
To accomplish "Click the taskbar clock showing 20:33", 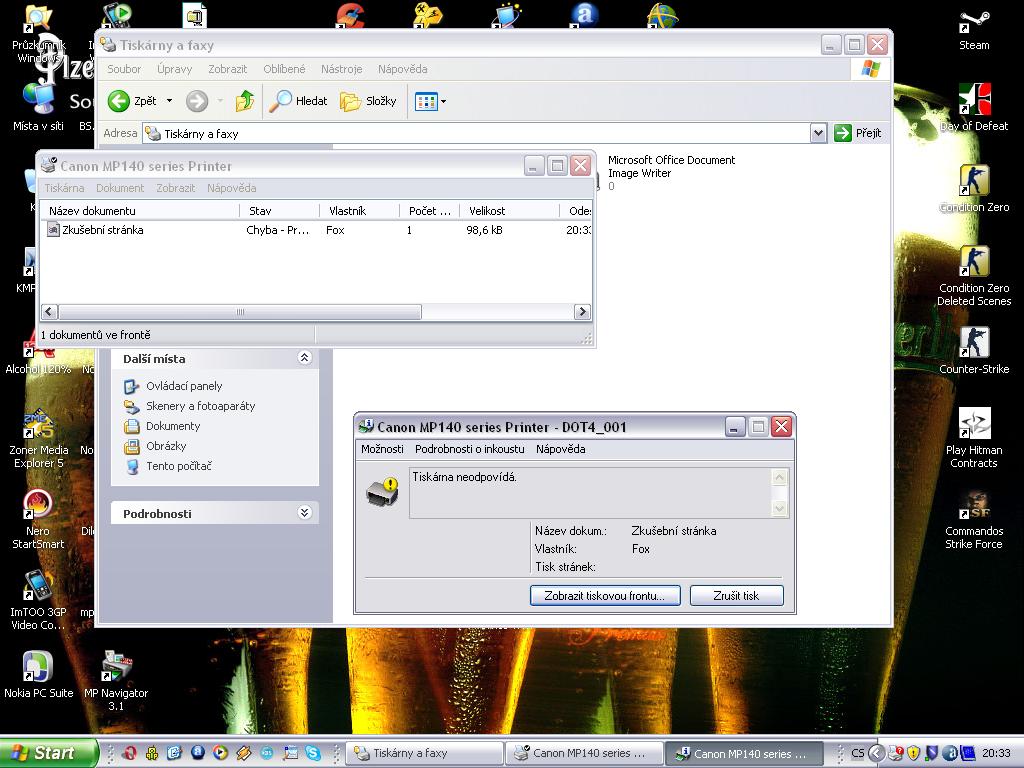I will [996, 754].
